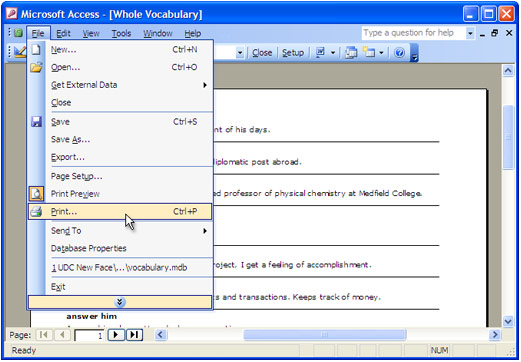521x362 pixels.
Task: Open the View menu
Action: click(91, 33)
